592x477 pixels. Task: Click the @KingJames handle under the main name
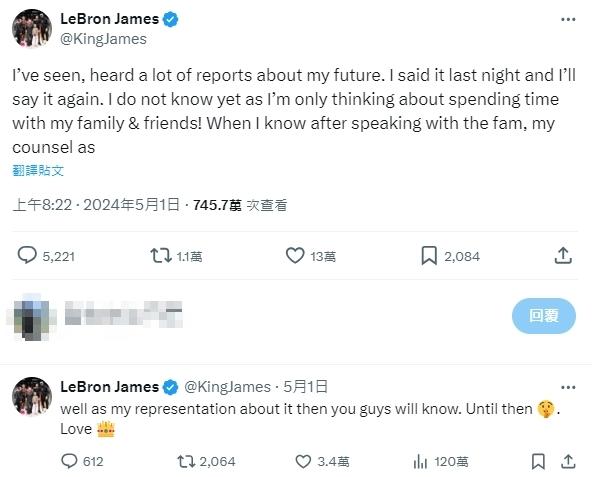click(x=103, y=39)
